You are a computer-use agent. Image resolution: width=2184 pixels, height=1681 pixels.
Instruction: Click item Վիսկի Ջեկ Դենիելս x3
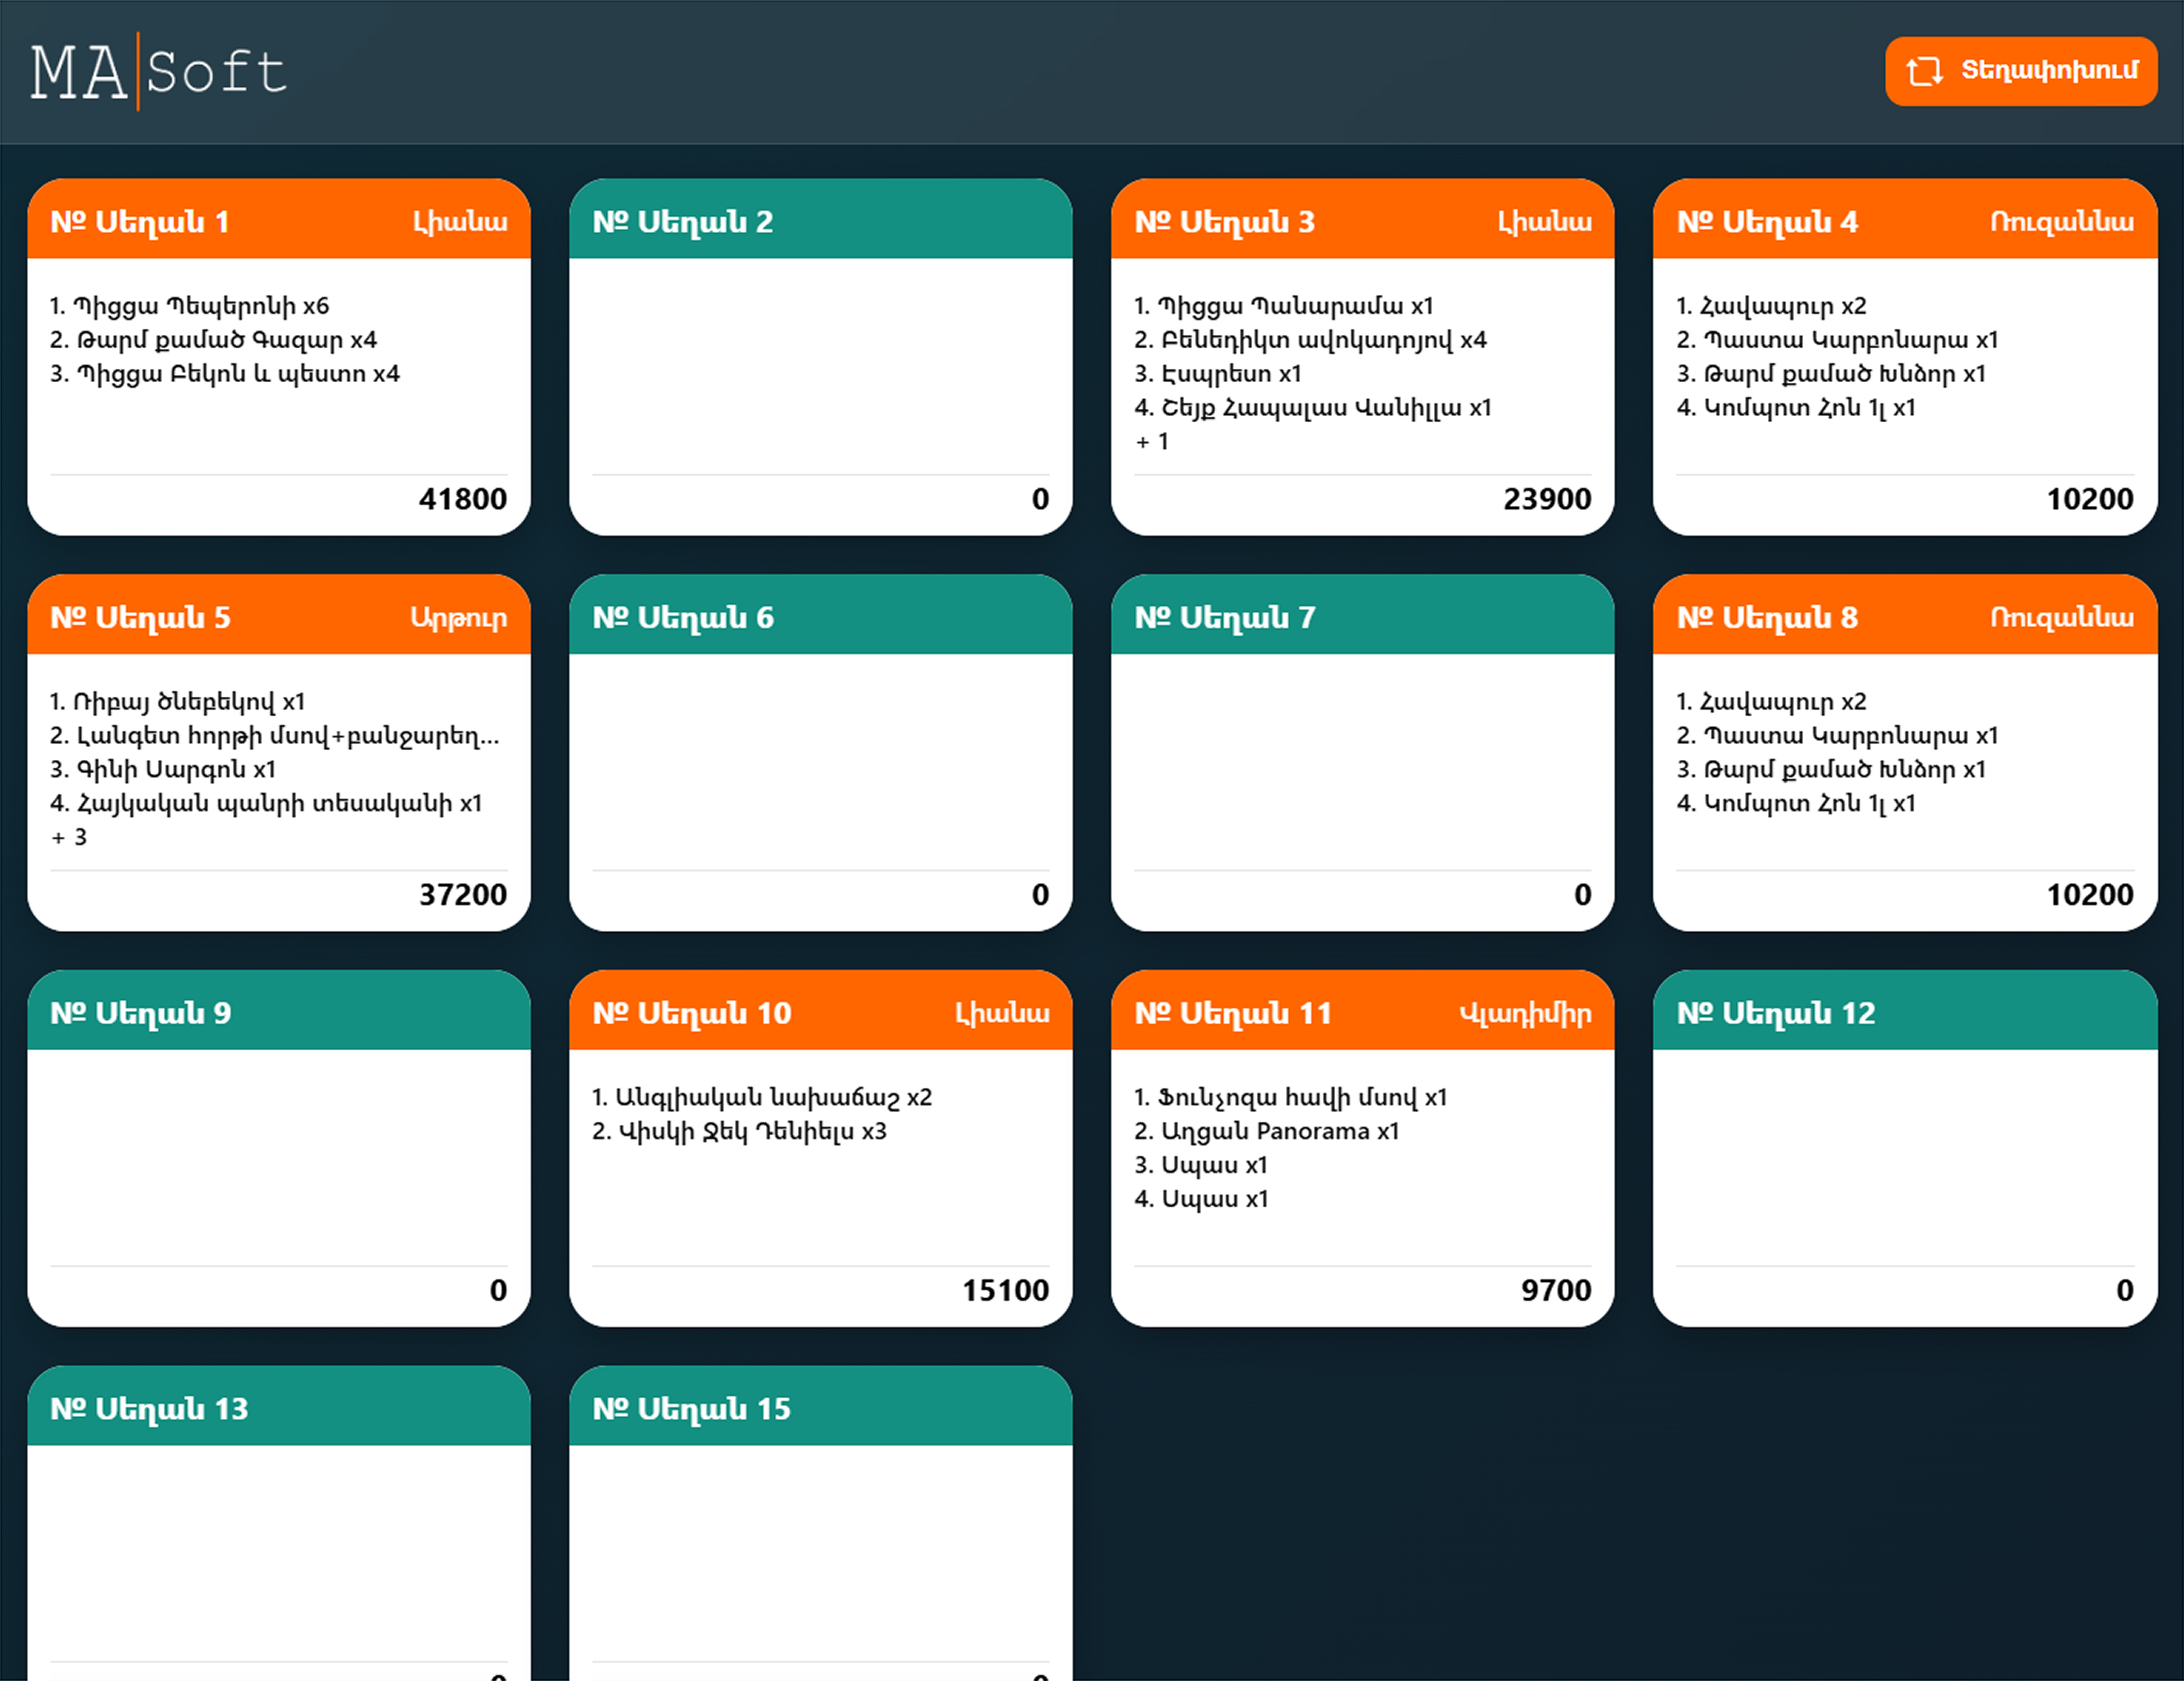740,1132
